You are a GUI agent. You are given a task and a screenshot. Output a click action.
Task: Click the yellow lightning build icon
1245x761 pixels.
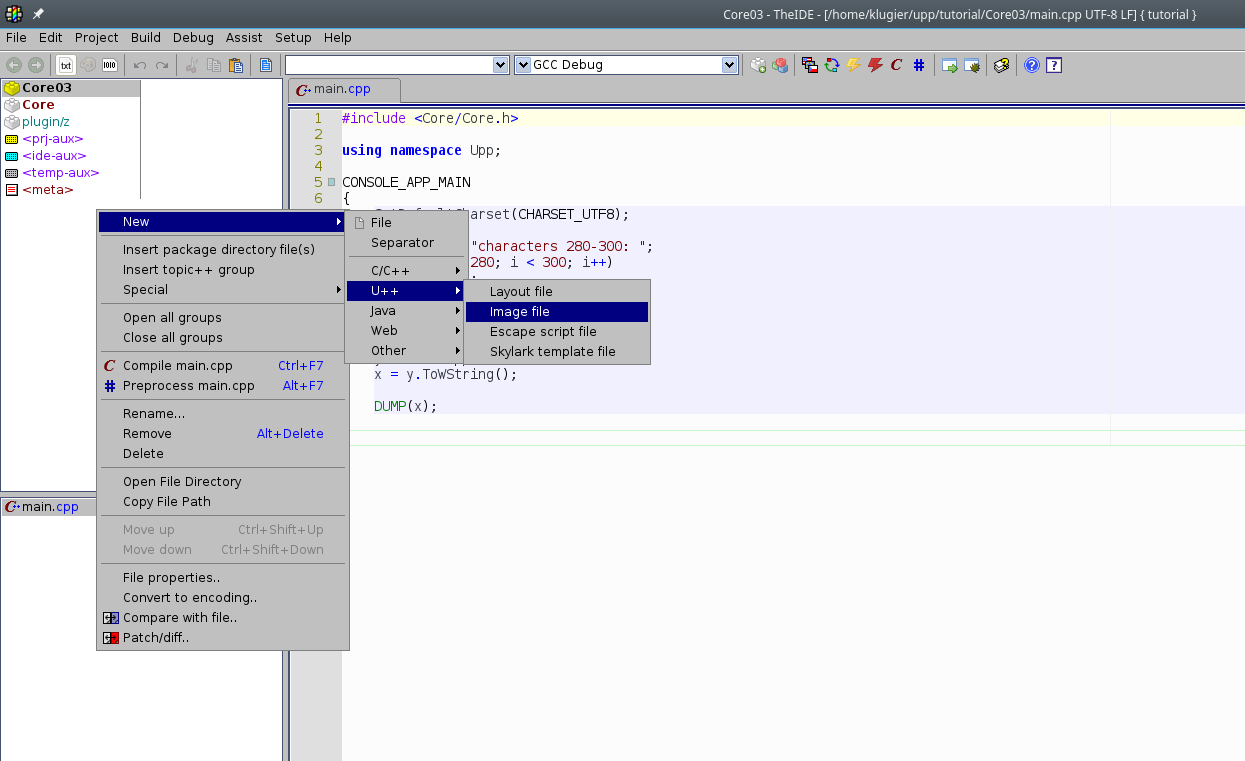853,65
